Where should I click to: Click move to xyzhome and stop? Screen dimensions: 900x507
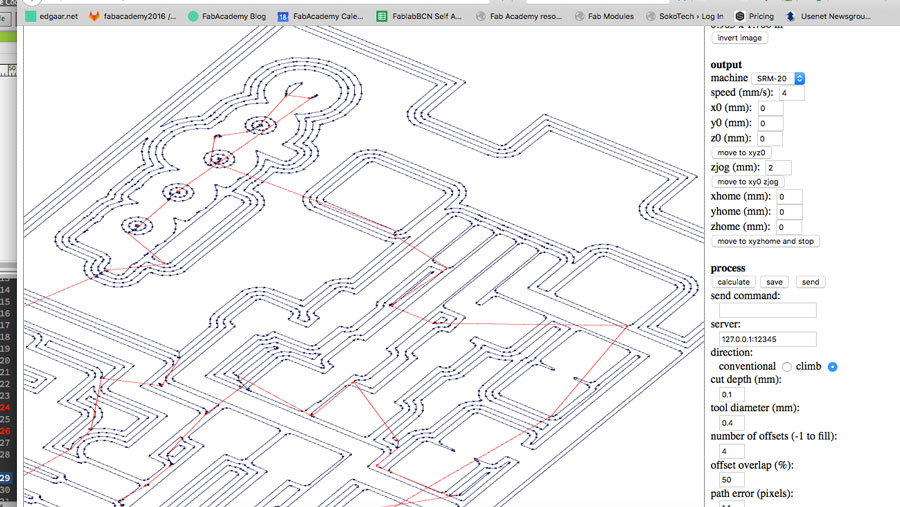point(765,241)
